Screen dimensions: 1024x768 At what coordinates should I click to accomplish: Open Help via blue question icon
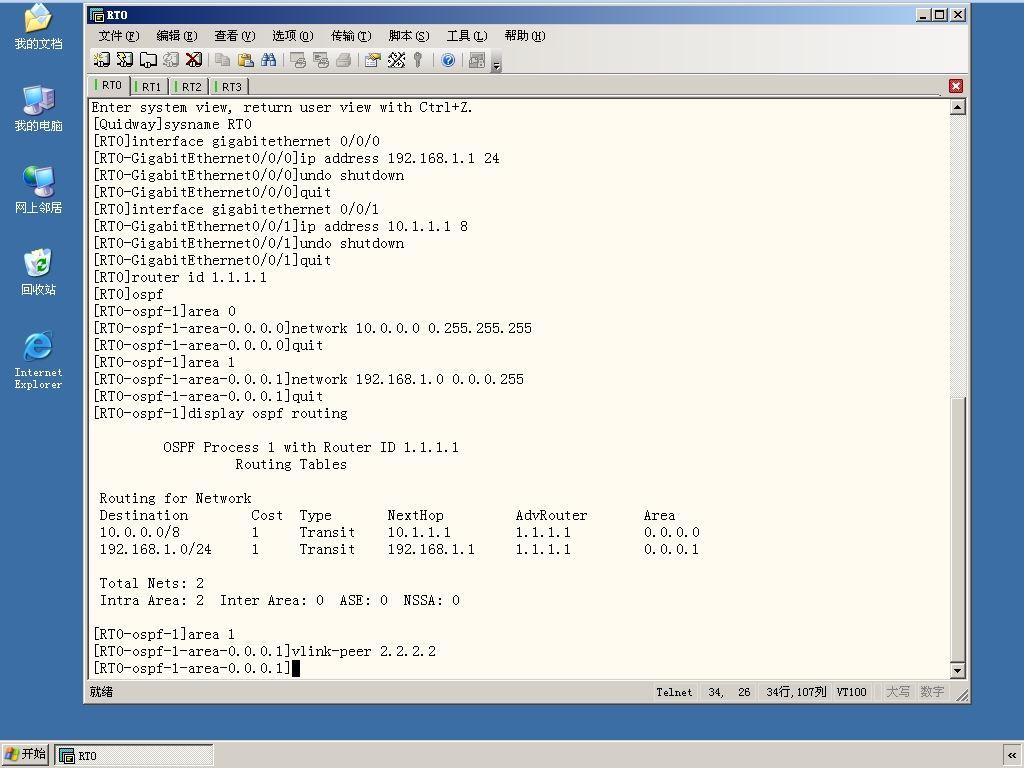point(448,60)
